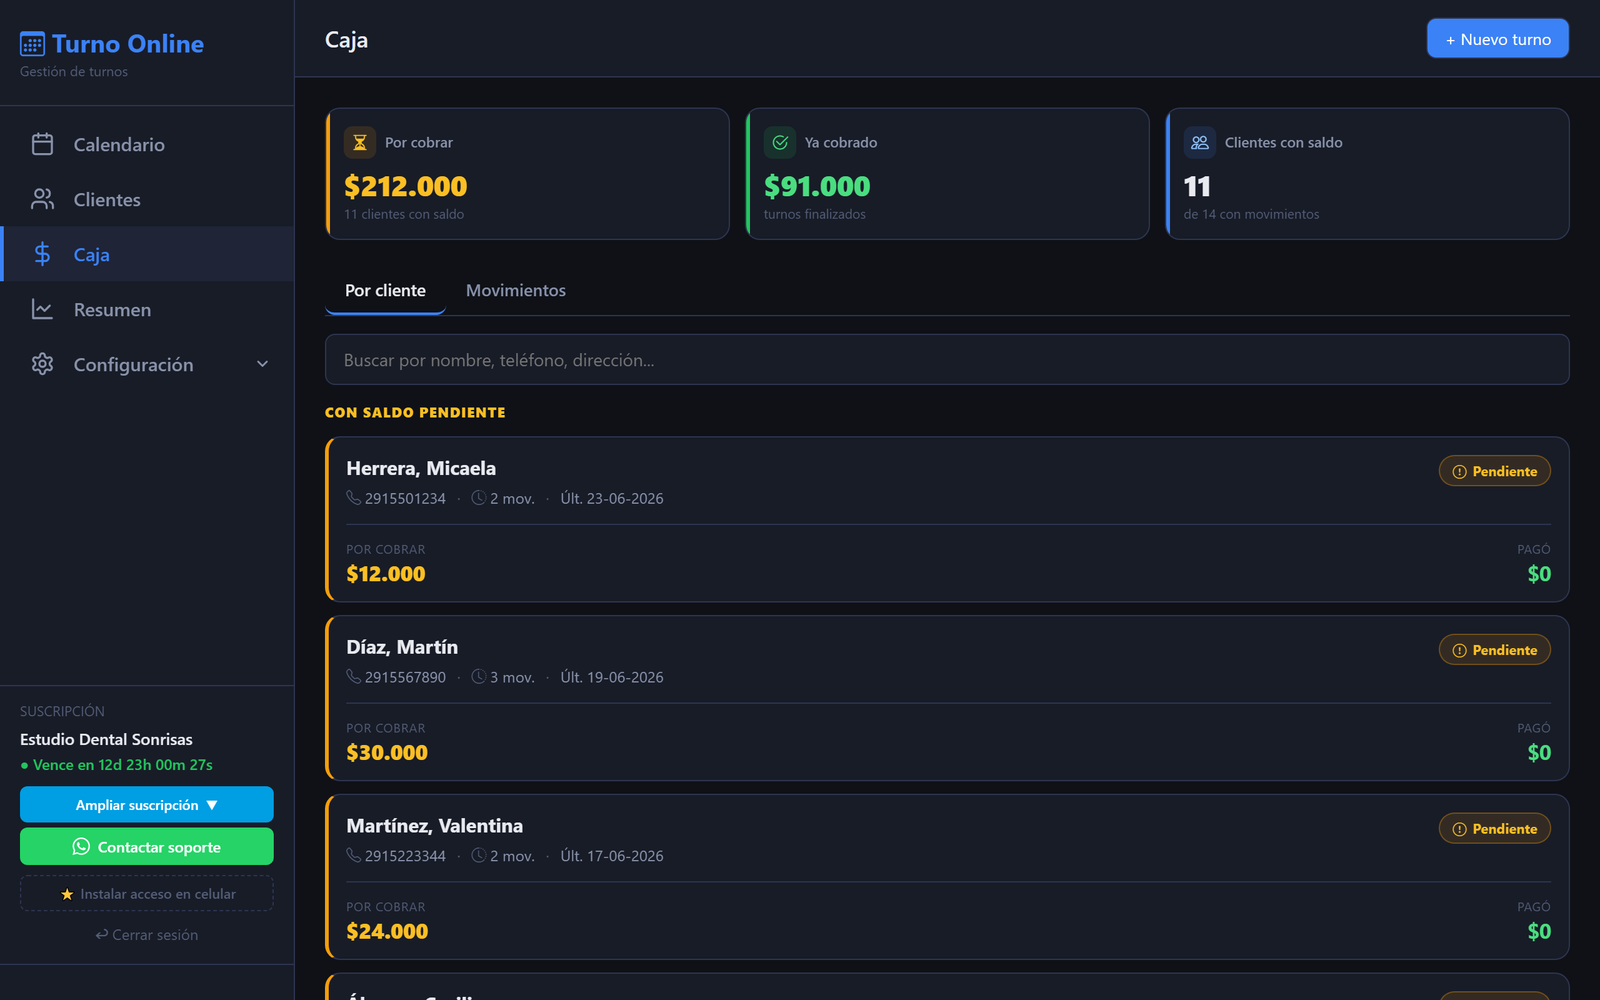Image resolution: width=1600 pixels, height=1000 pixels.
Task: Open the Por cobrar $212.000 summary card
Action: click(x=527, y=174)
